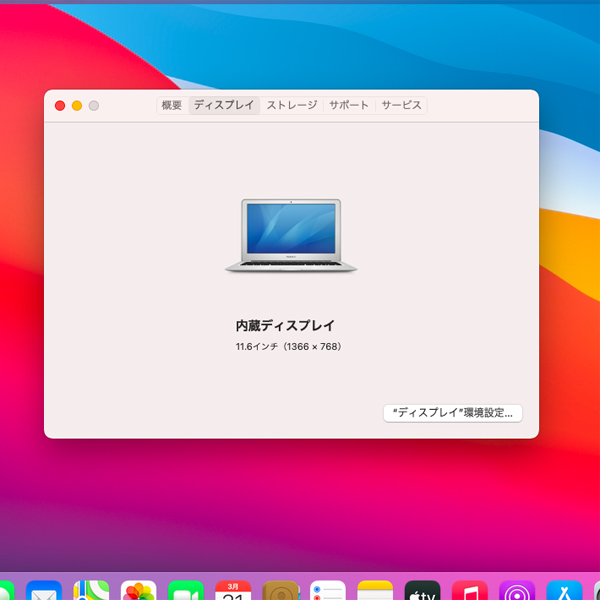Close the window with the red button
The width and height of the screenshot is (600, 600).
click(60, 105)
